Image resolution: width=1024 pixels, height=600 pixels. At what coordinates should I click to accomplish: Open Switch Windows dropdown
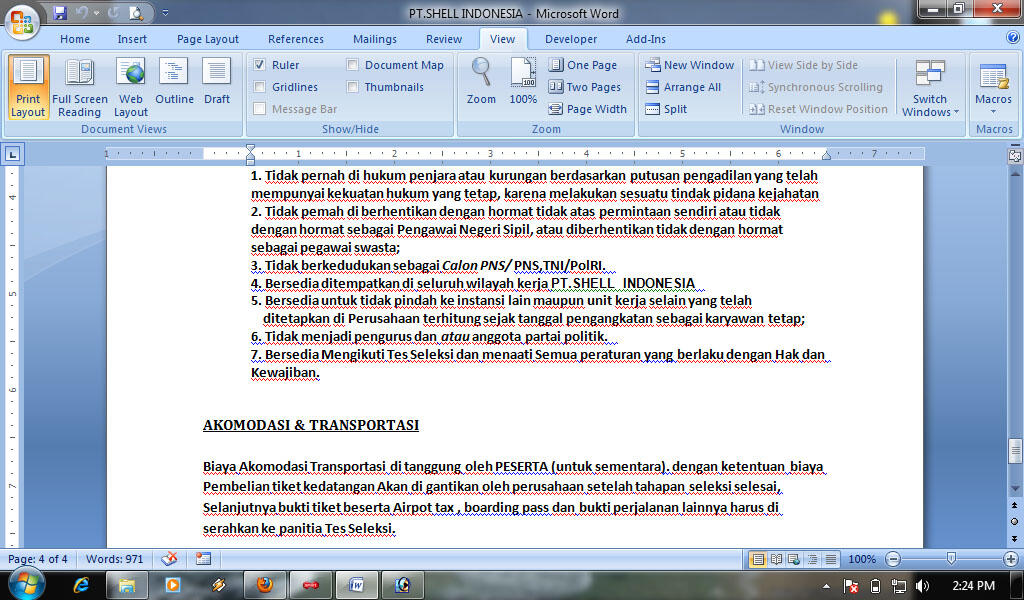coord(931,88)
